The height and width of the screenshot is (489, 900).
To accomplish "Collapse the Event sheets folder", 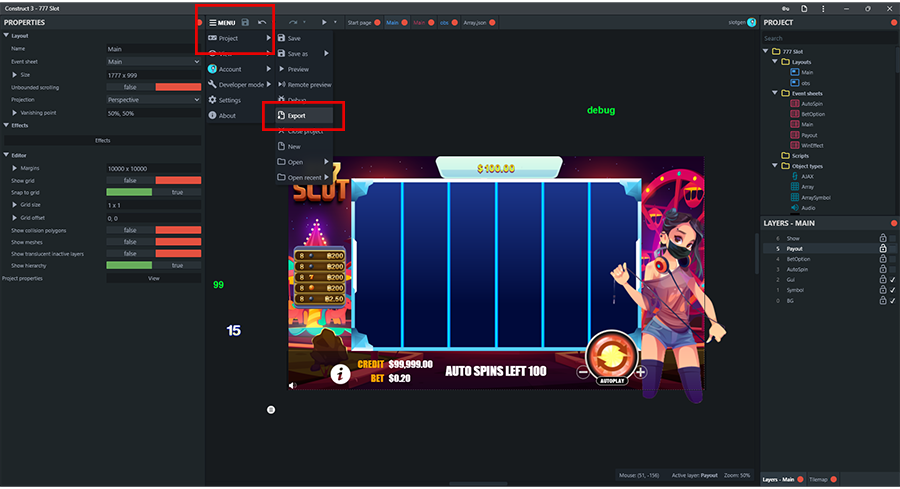I will pos(775,93).
